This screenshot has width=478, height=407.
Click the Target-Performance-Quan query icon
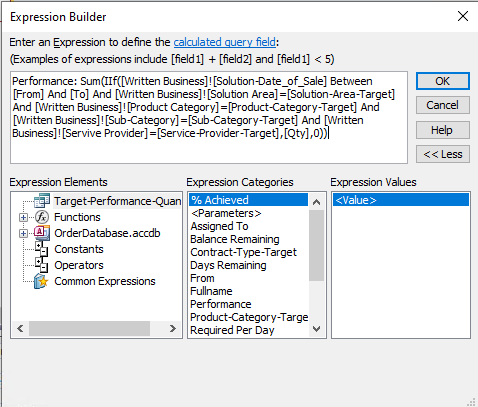(42, 201)
